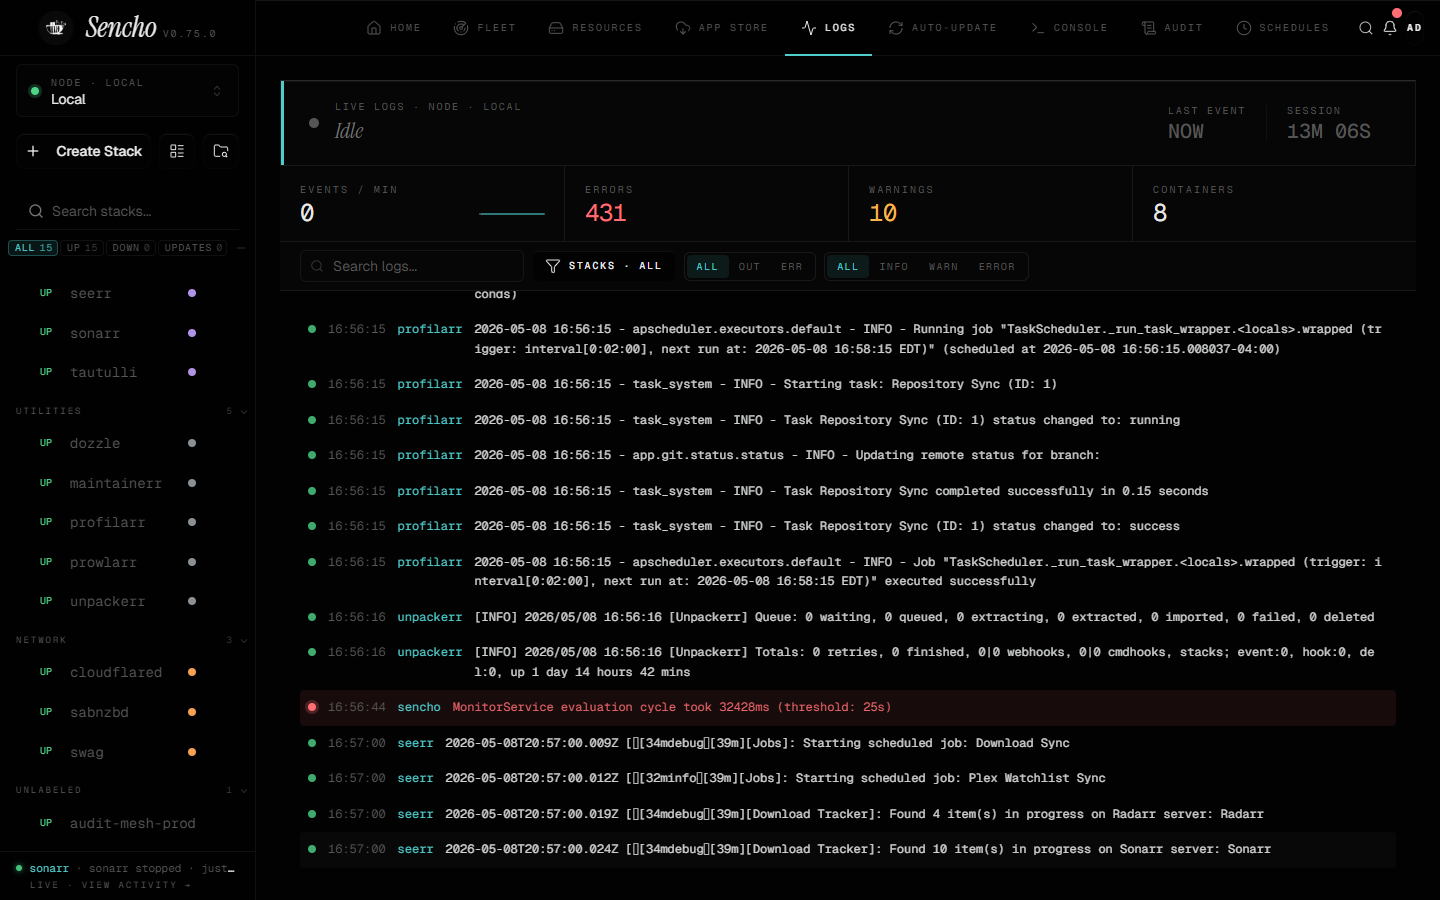
Task: Click the Warnings 10 counter
Action: click(x=990, y=204)
